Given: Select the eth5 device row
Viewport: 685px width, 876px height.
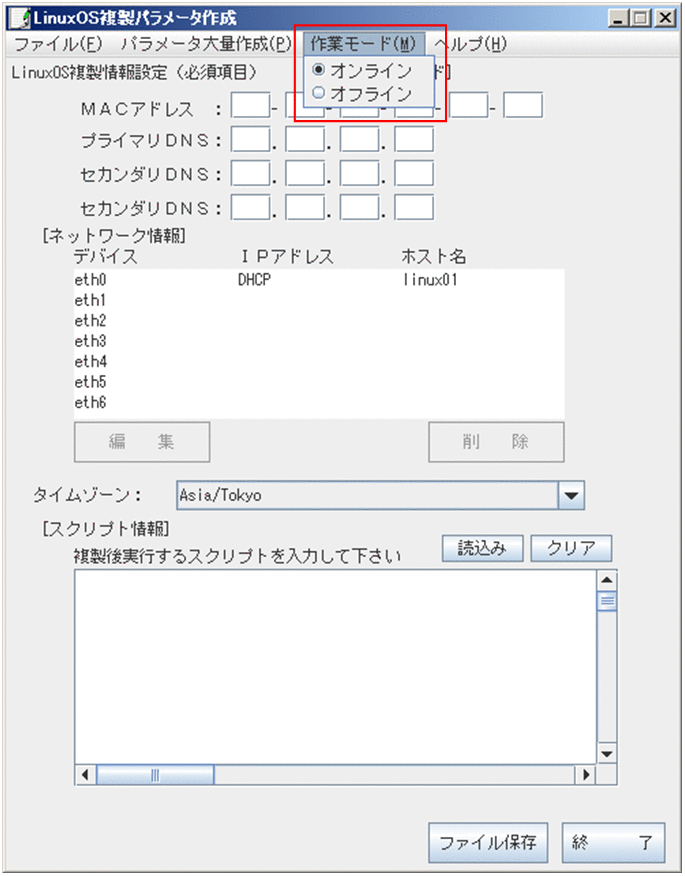Looking at the screenshot, I should click(x=319, y=382).
